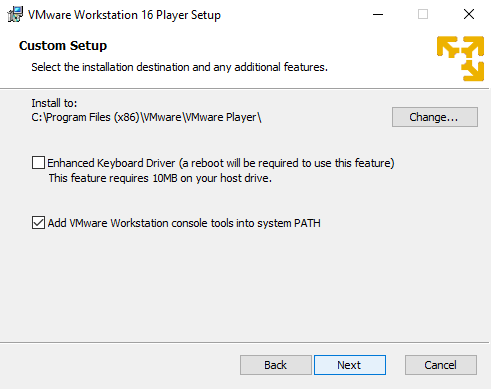This screenshot has height=389, width=491.
Task: Click the Add VMware Workstation console tools label
Action: point(184,223)
